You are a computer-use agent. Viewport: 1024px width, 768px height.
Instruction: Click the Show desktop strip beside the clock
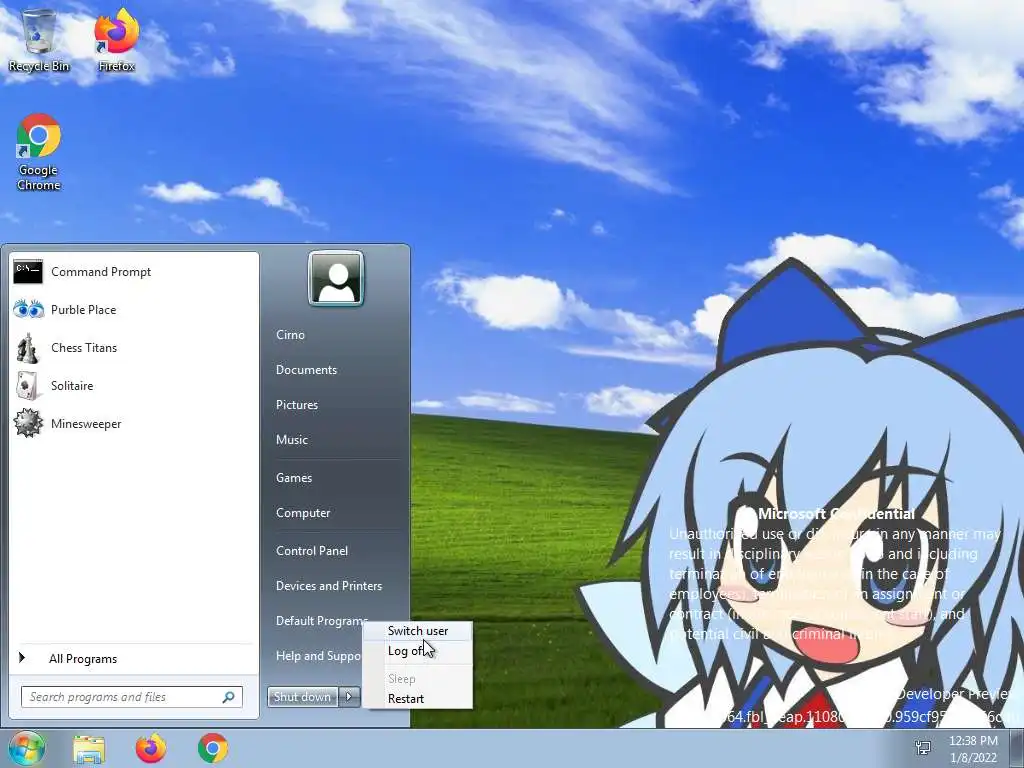pyautogui.click(x=1017, y=749)
